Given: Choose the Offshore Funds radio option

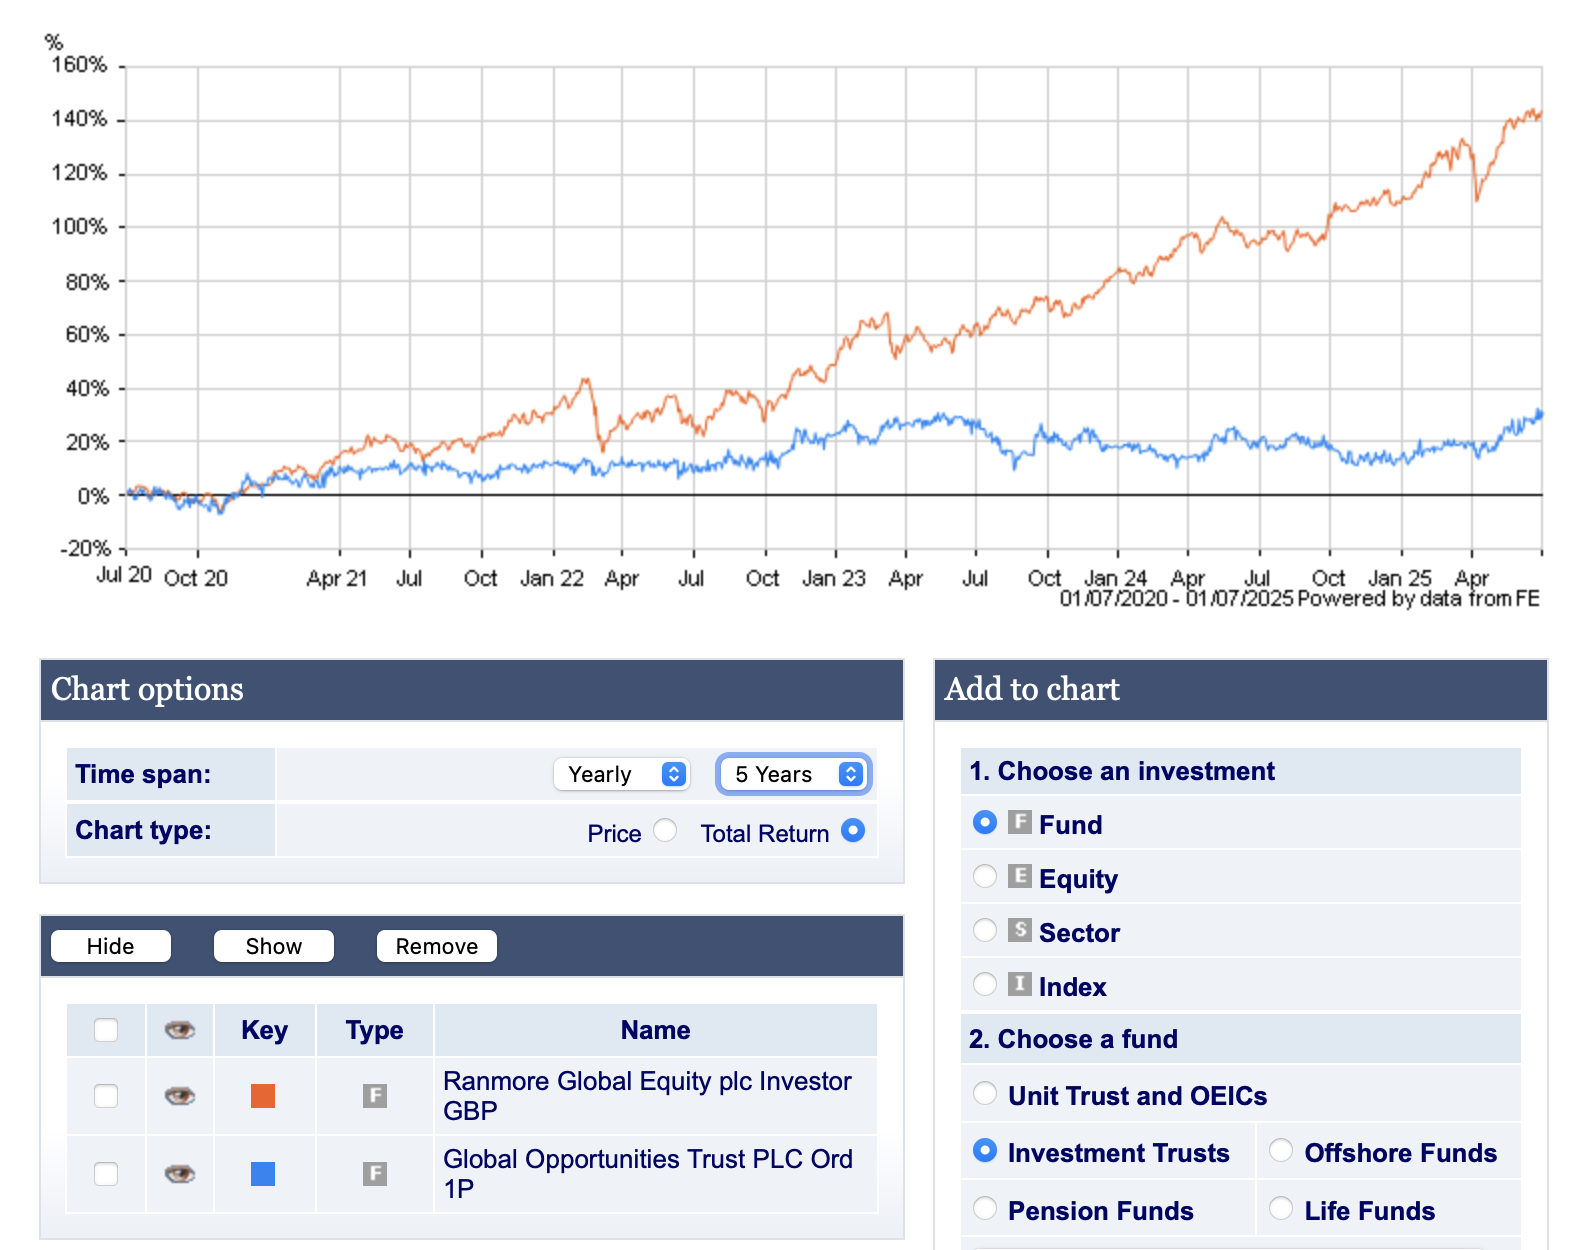Looking at the screenshot, I should 1281,1151.
